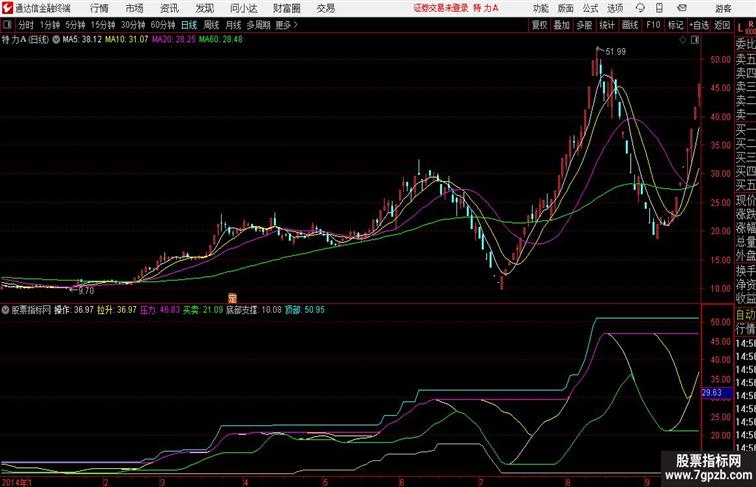Switch to 60分钟 period tab
The width and height of the screenshot is (756, 487).
pos(163,25)
